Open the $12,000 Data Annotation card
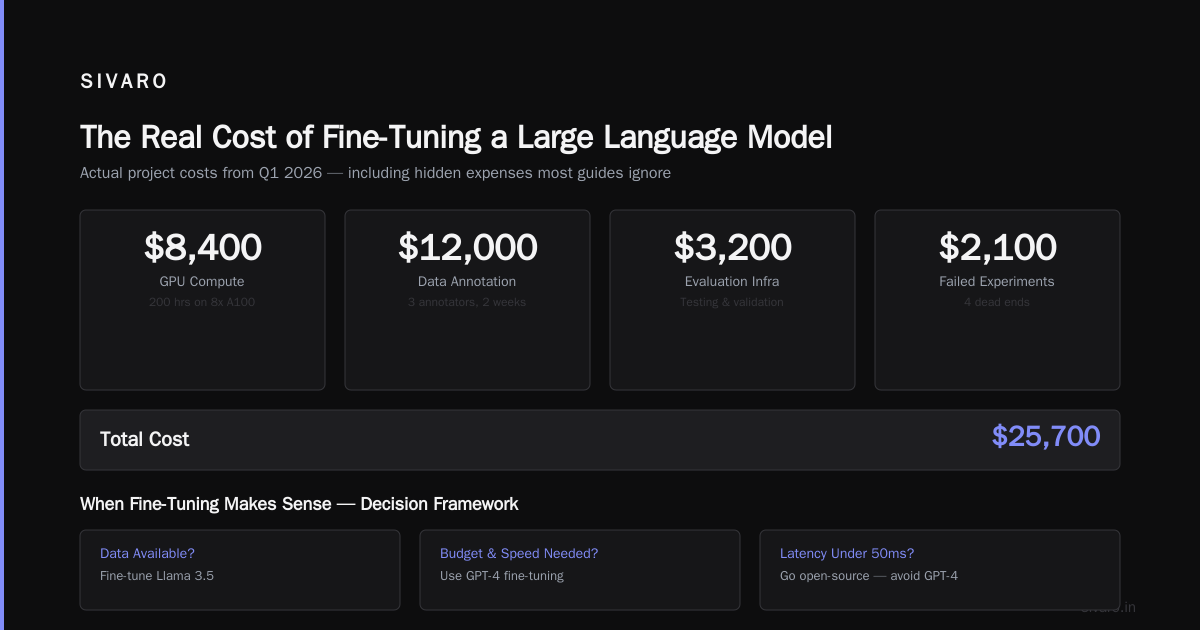Image resolution: width=1200 pixels, height=630 pixels. [467, 300]
